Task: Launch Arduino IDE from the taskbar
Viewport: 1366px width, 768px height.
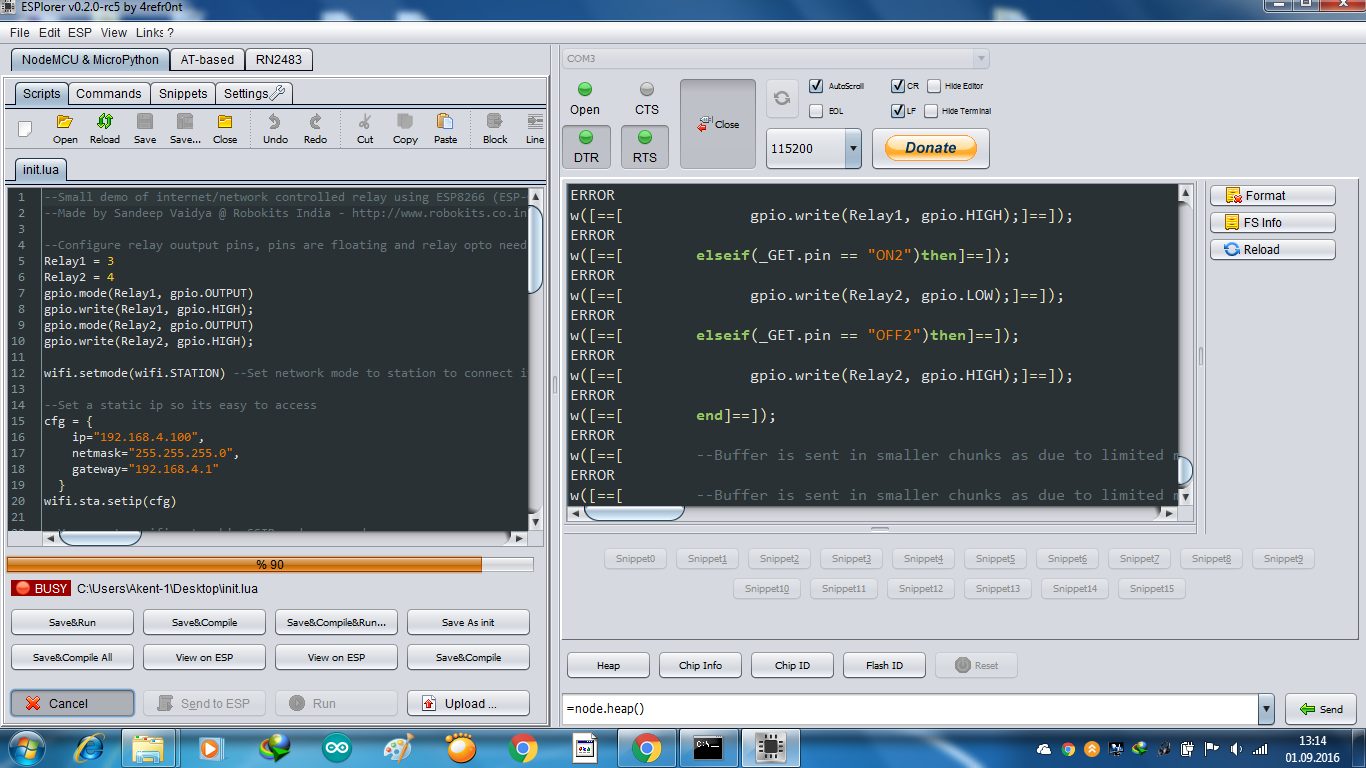Action: (337, 747)
